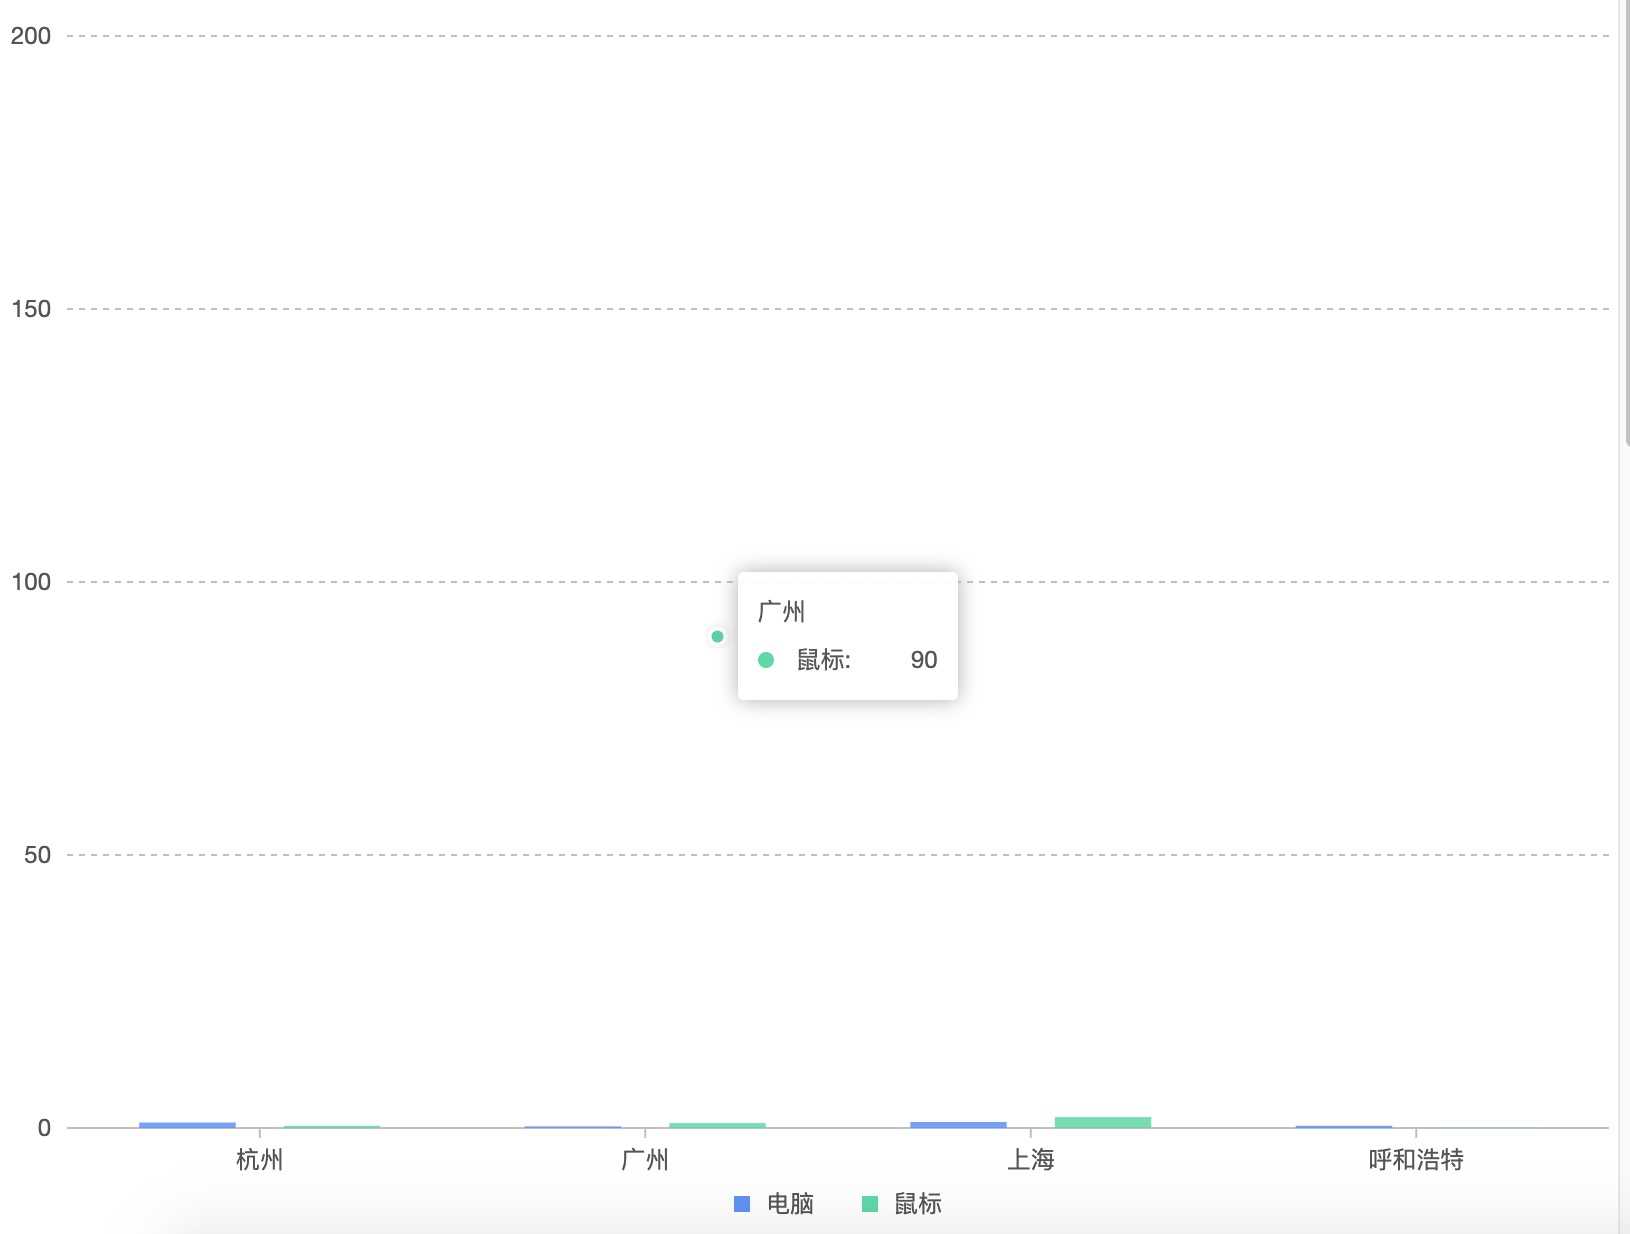Screen dimensions: 1630x1234
Task: Select the blue 电脑 bar for 呼和浩特
Action: 1344,1127
